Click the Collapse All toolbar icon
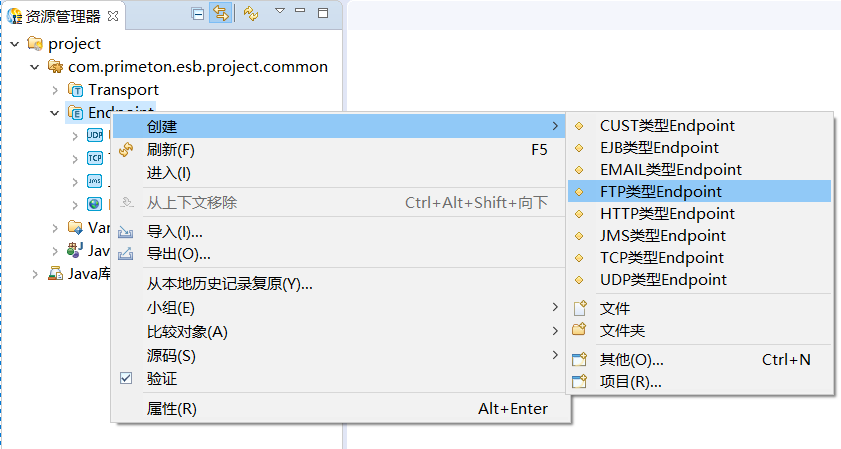This screenshot has height=449, width=841. tap(198, 14)
